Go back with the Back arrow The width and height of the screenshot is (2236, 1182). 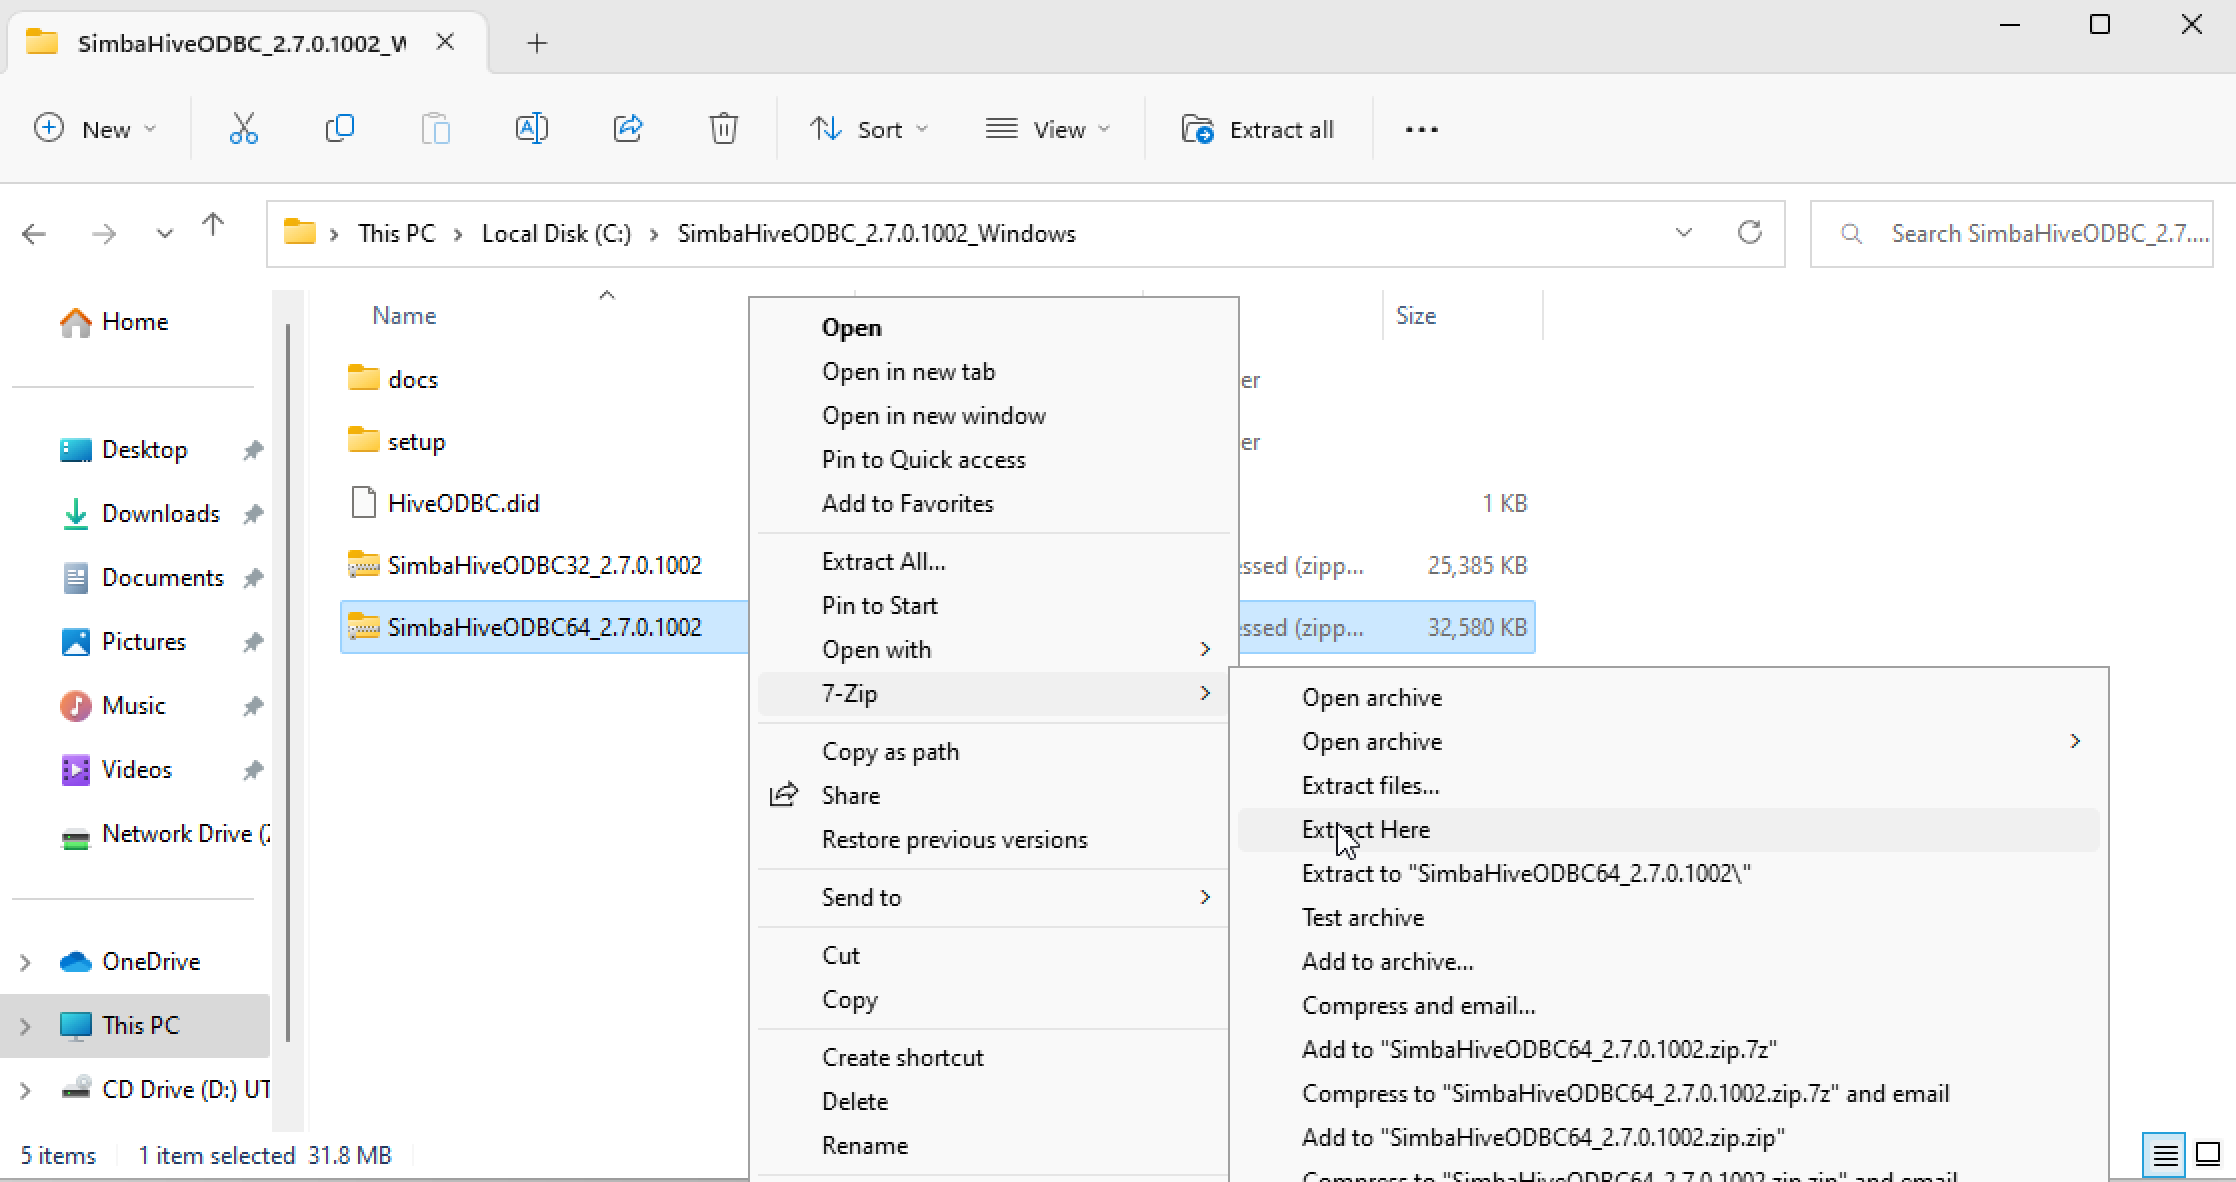[x=34, y=234]
